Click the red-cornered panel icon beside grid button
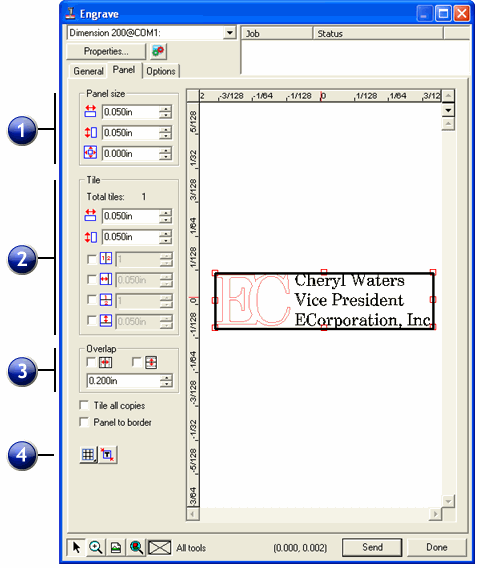Screen dimensions: 480x568 click(x=108, y=454)
